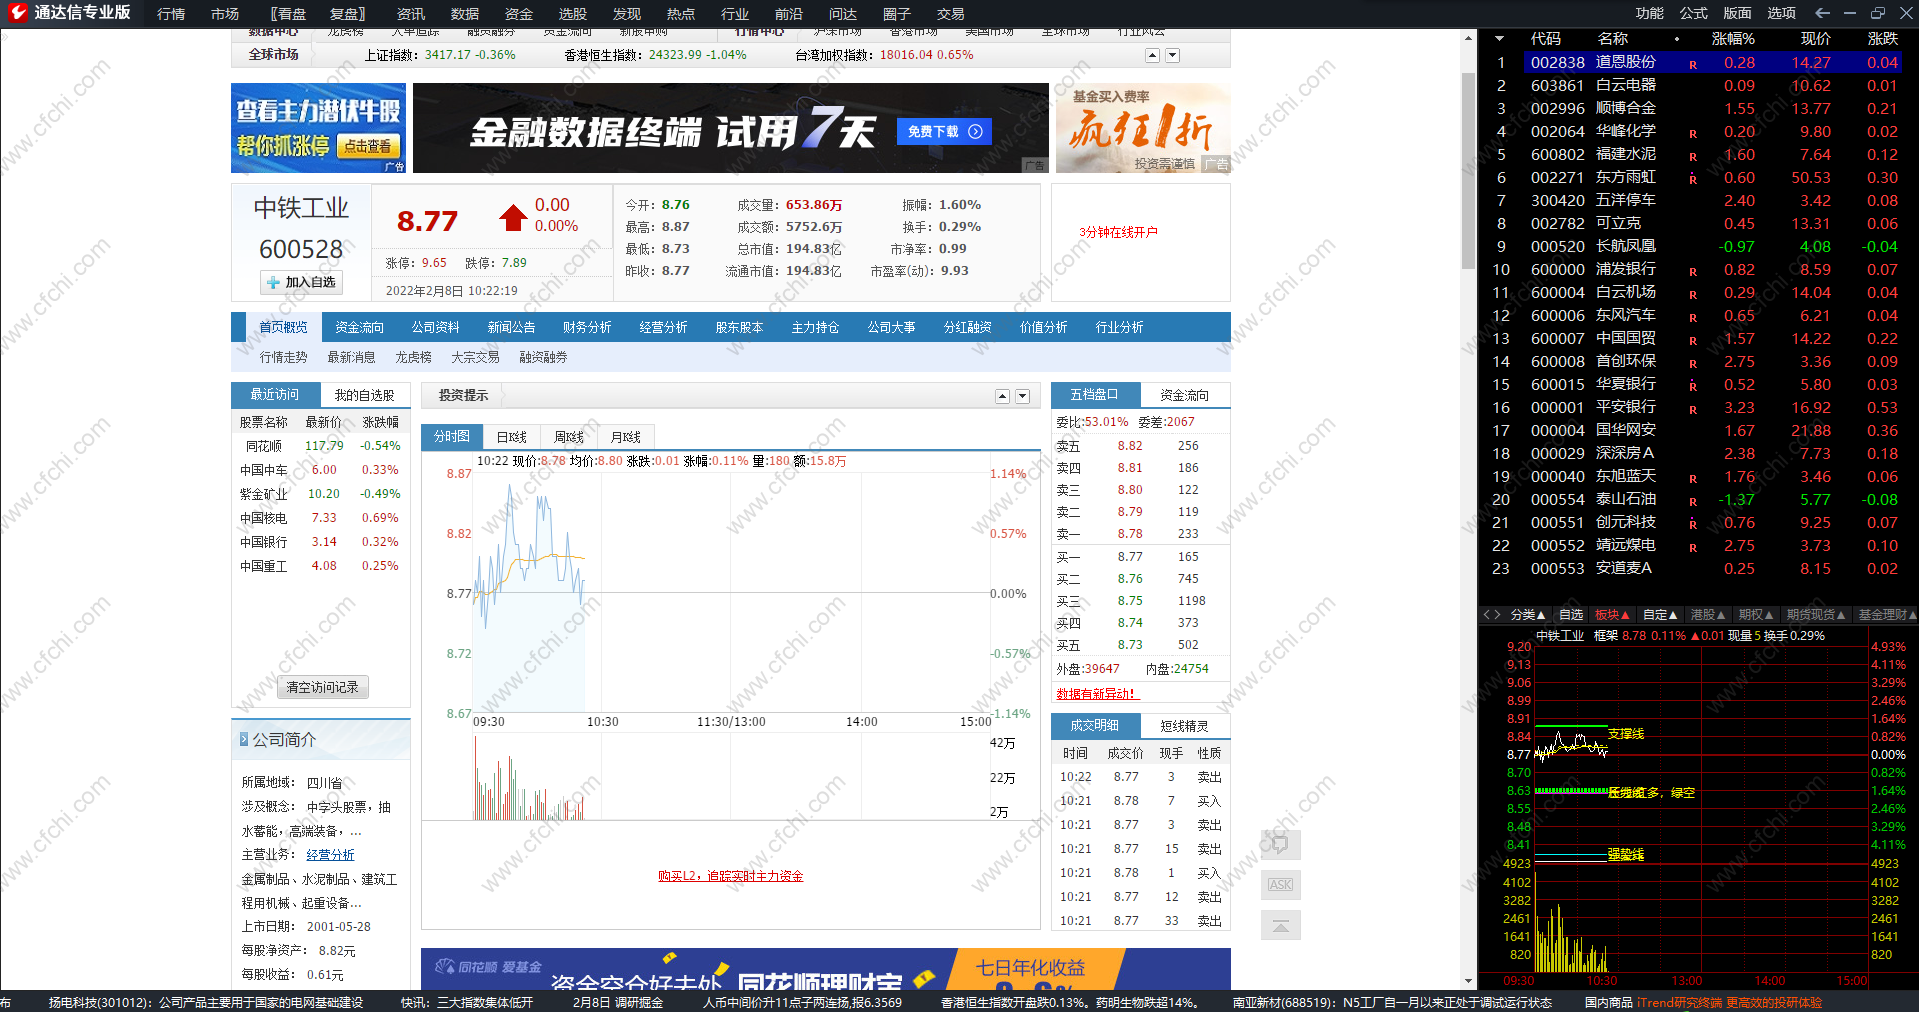Image resolution: width=1919 pixels, height=1012 pixels.
Task: Select the 周K线 chart tab
Action: click(568, 437)
